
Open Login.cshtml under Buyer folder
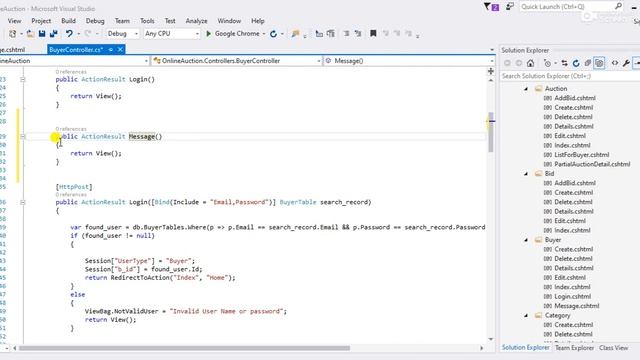pos(572,297)
